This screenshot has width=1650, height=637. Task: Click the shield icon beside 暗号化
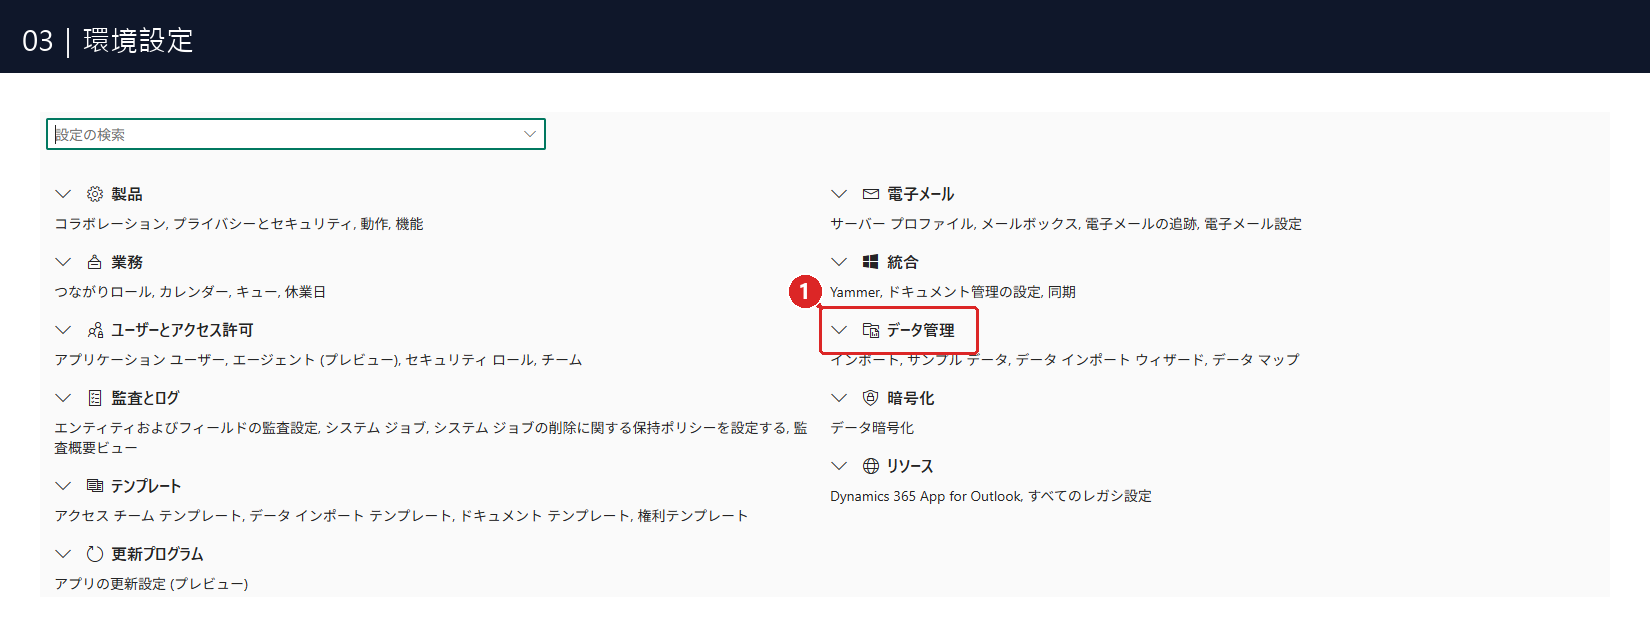point(871,398)
